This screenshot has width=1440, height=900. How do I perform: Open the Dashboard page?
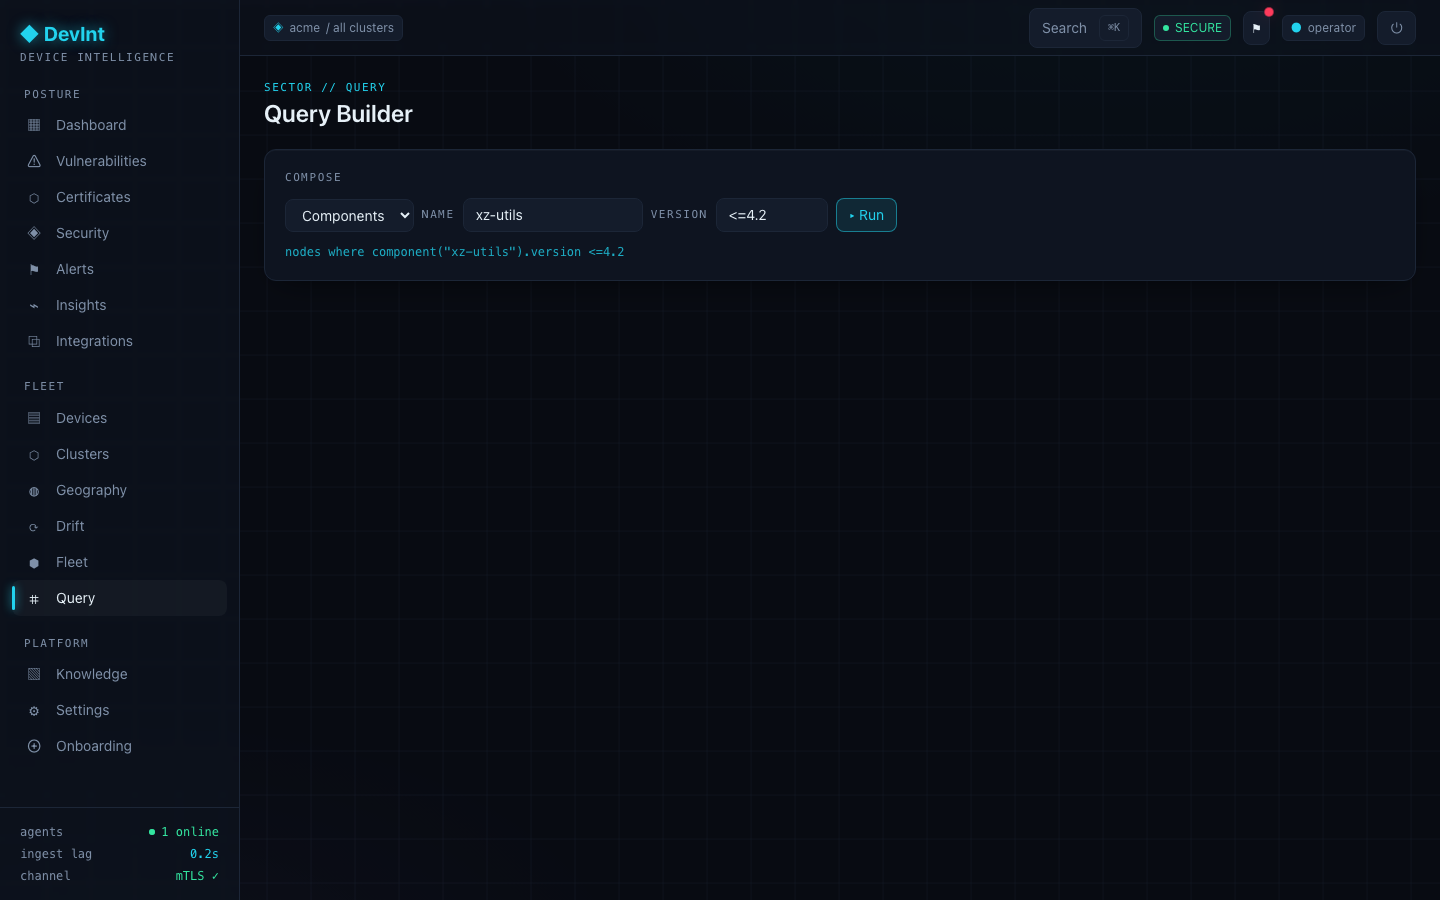tap(119, 125)
